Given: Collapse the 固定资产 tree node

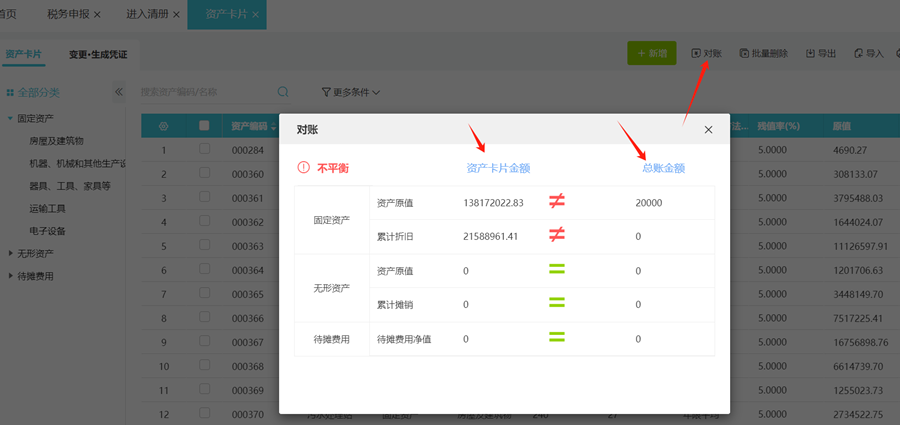Looking at the screenshot, I should coord(10,118).
